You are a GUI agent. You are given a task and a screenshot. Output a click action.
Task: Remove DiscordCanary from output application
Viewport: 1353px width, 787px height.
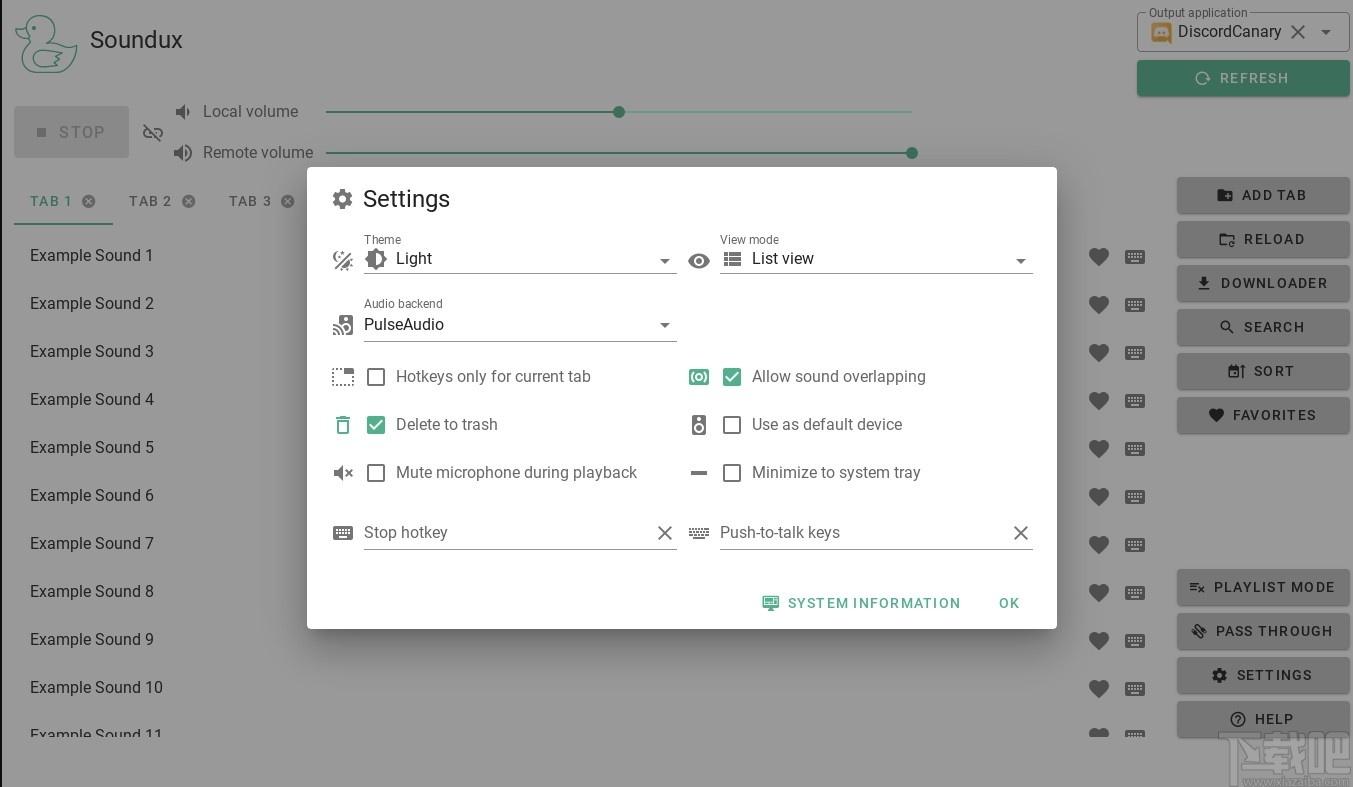point(1298,32)
